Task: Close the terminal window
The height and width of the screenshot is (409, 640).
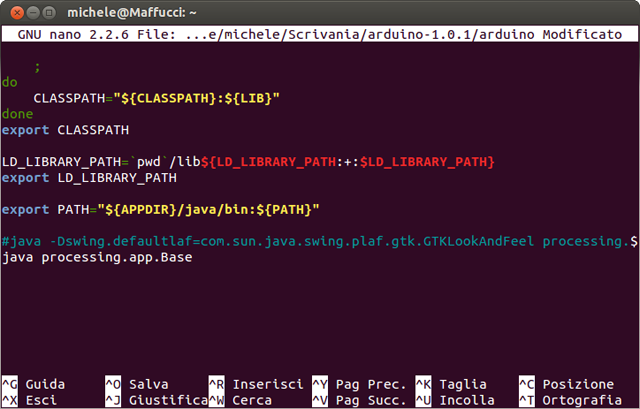Action: 14,12
